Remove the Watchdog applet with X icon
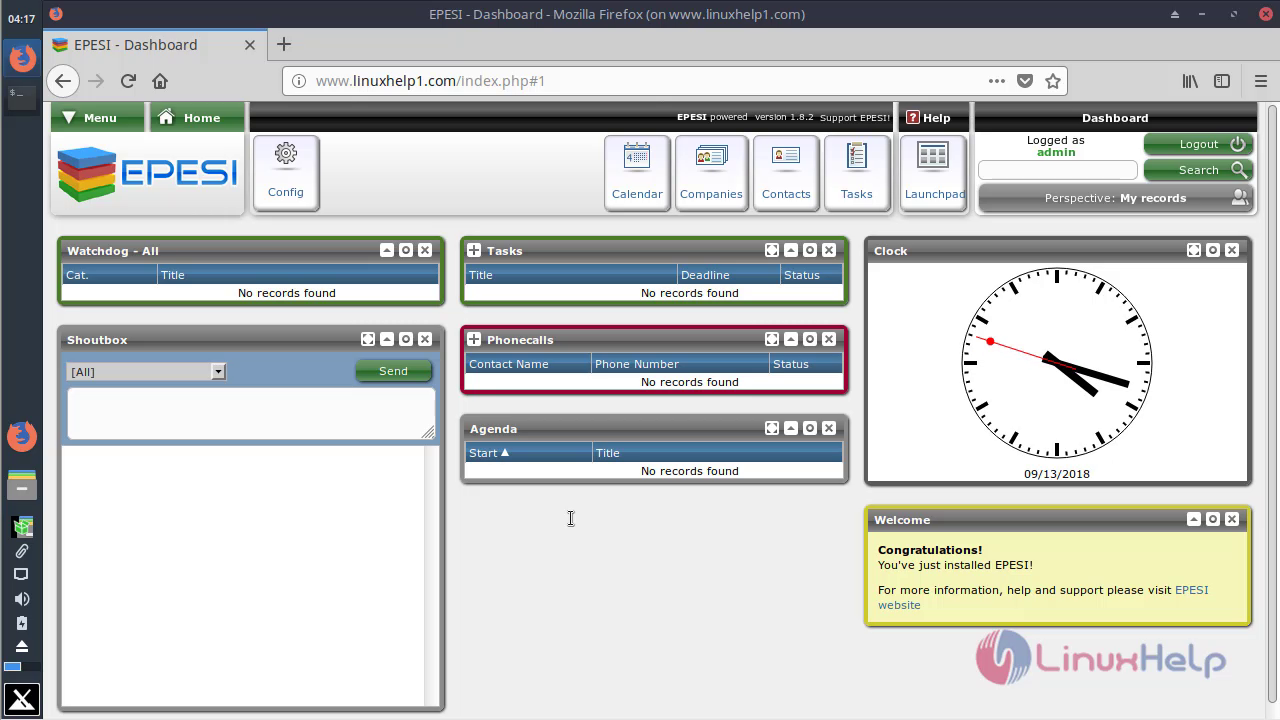This screenshot has height=720, width=1280. pyautogui.click(x=425, y=250)
